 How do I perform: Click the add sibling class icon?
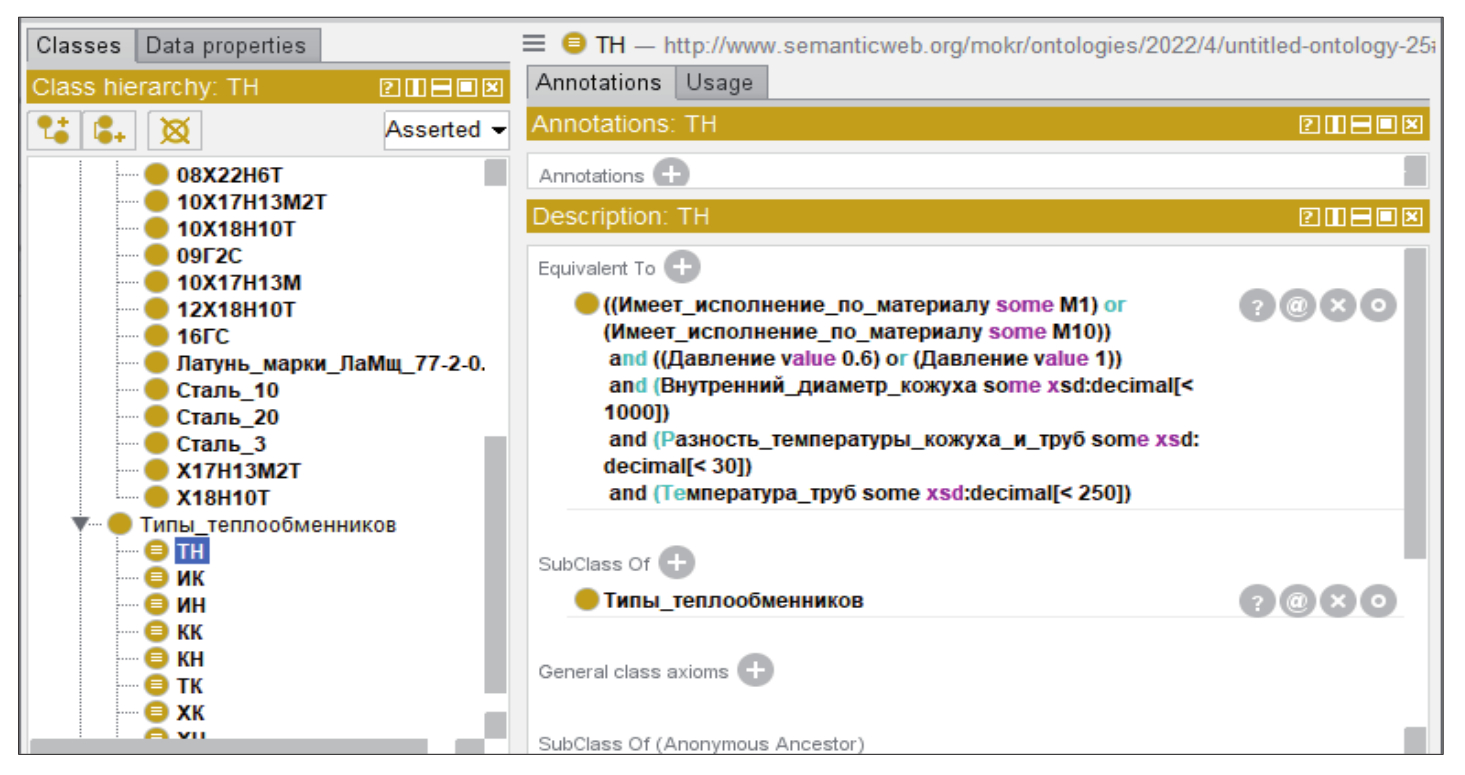[109, 130]
